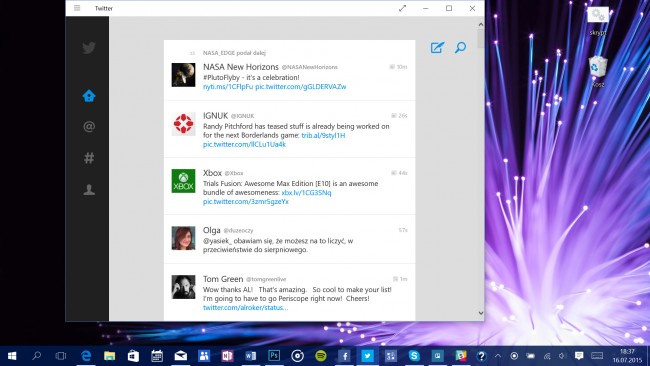Open touch keyboard icon in tray

[x=597, y=356]
